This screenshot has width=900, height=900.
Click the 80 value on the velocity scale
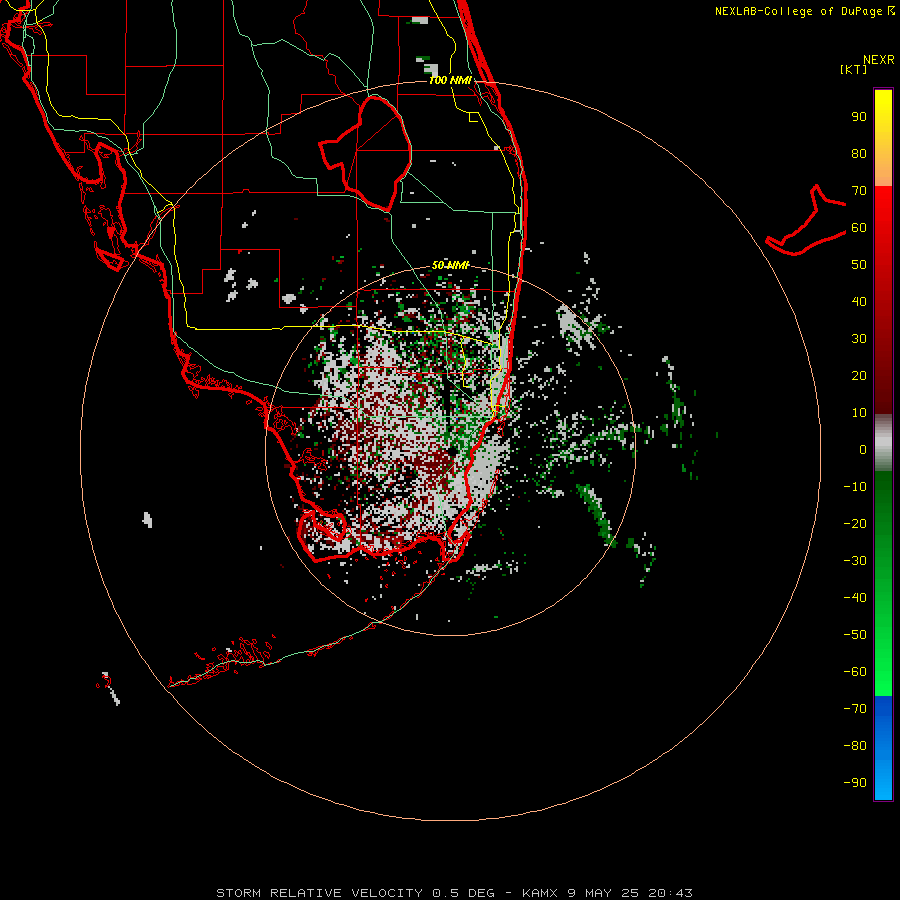click(x=859, y=154)
